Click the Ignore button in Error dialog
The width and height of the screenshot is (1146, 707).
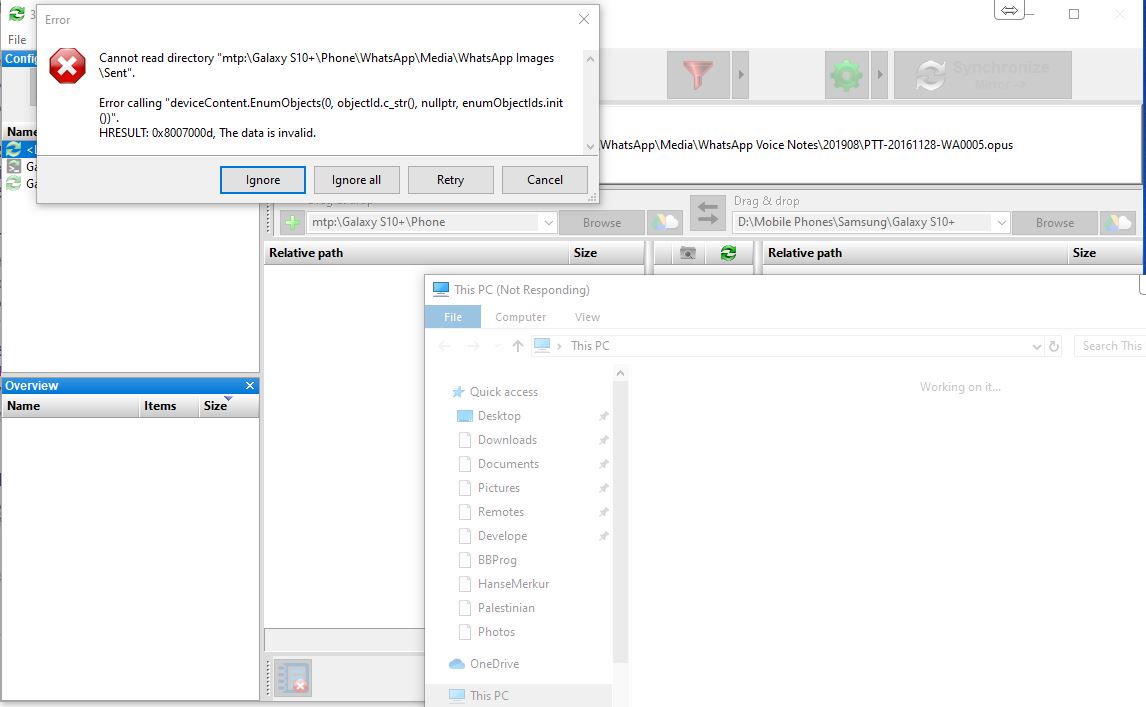pos(262,180)
